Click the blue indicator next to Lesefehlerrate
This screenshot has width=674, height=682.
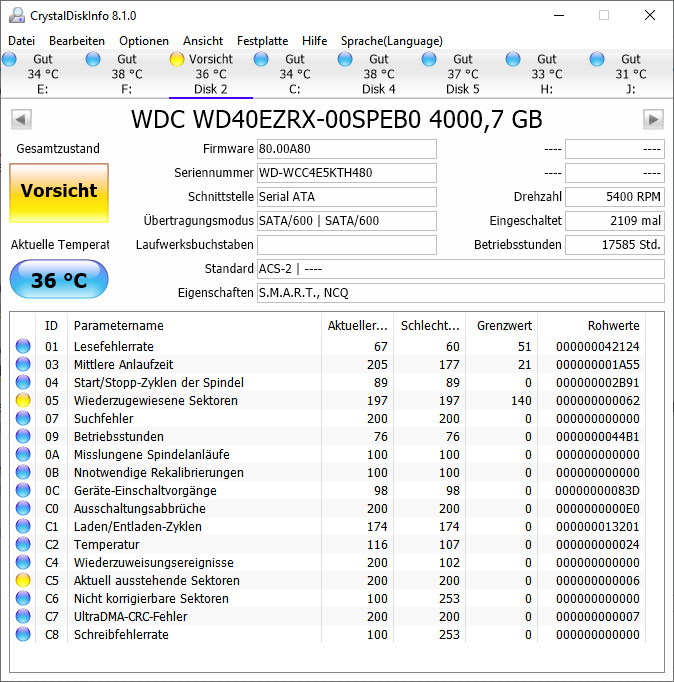(x=23, y=346)
